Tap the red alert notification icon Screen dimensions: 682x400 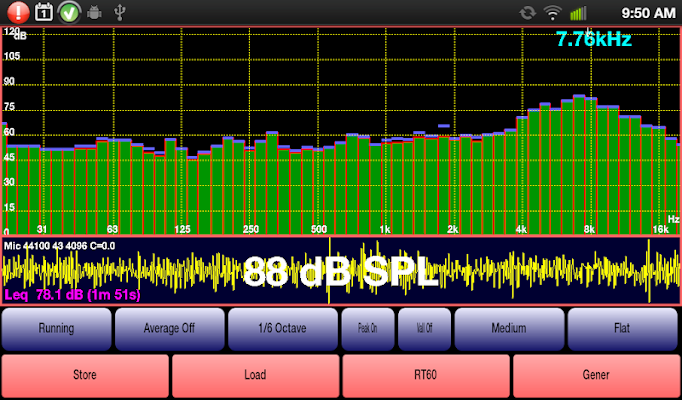pyautogui.click(x=17, y=12)
